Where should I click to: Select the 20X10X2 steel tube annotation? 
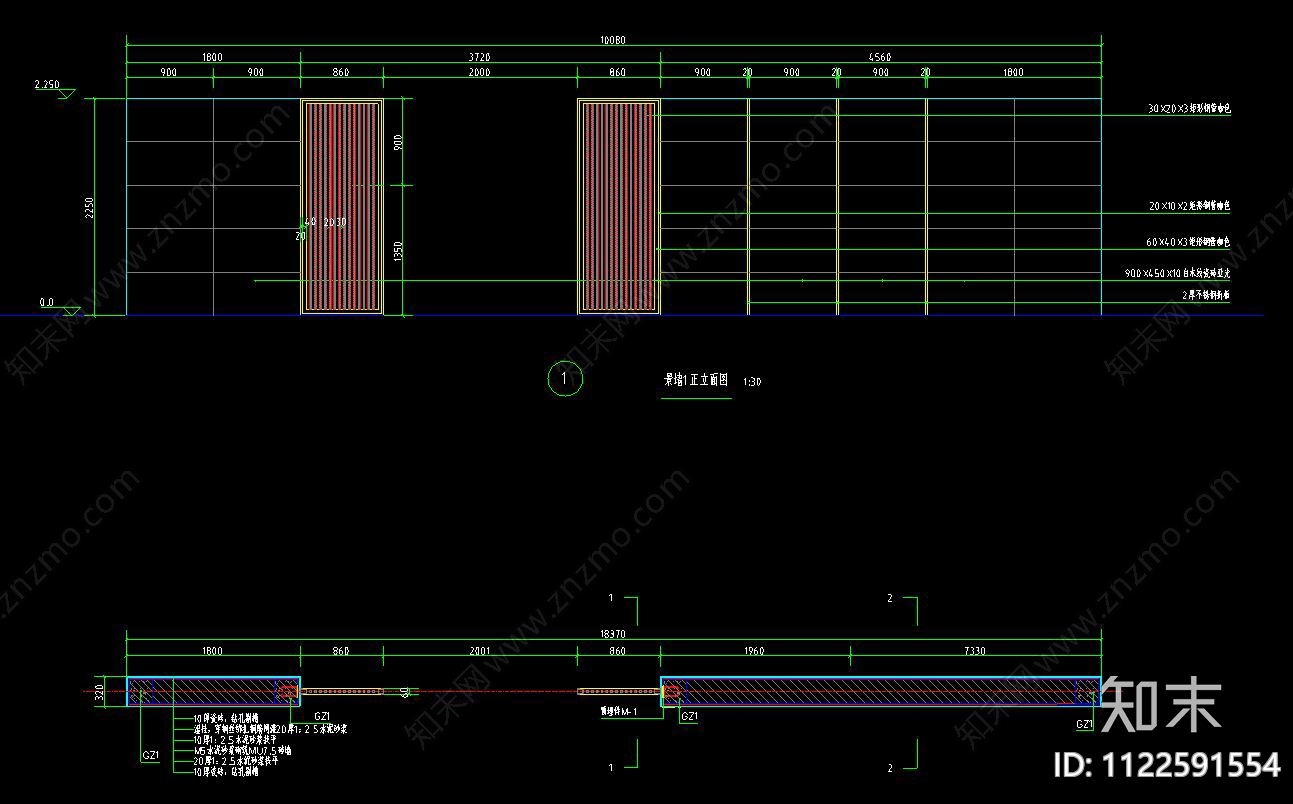point(1190,206)
